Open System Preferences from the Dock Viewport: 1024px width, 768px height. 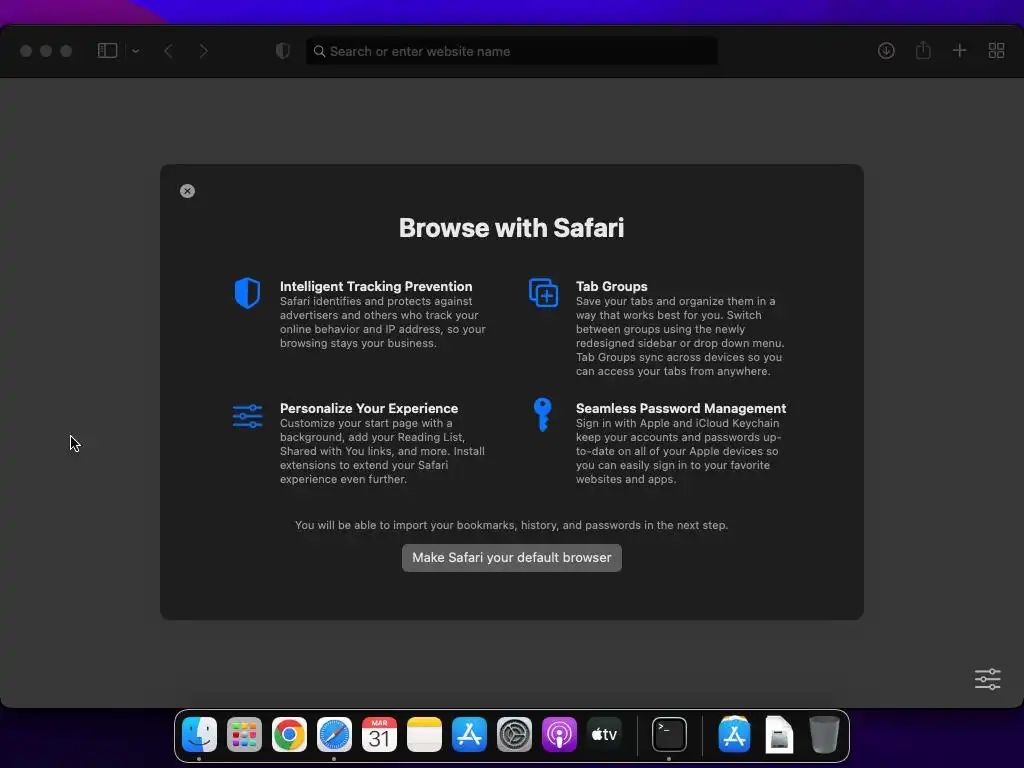[515, 735]
